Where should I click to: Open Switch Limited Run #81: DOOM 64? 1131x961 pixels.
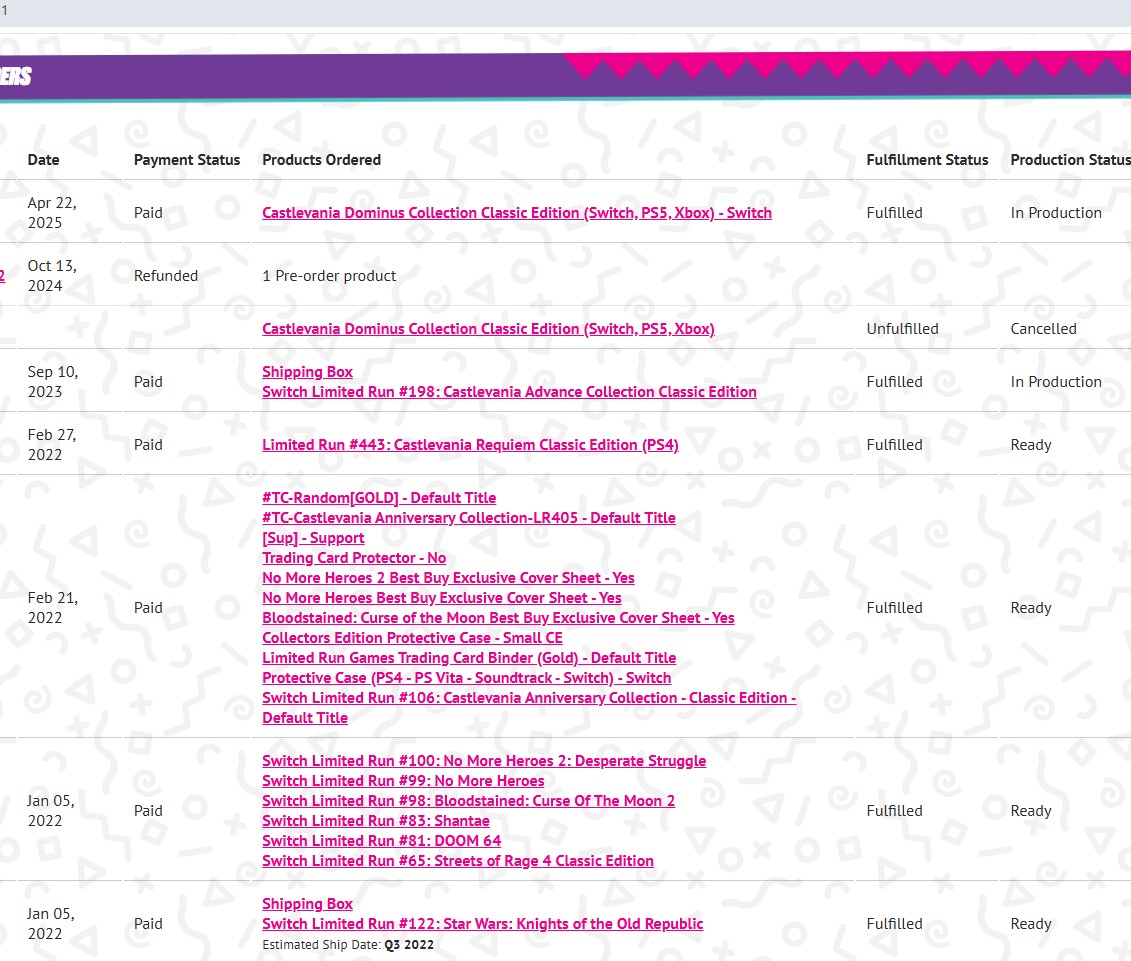point(381,841)
